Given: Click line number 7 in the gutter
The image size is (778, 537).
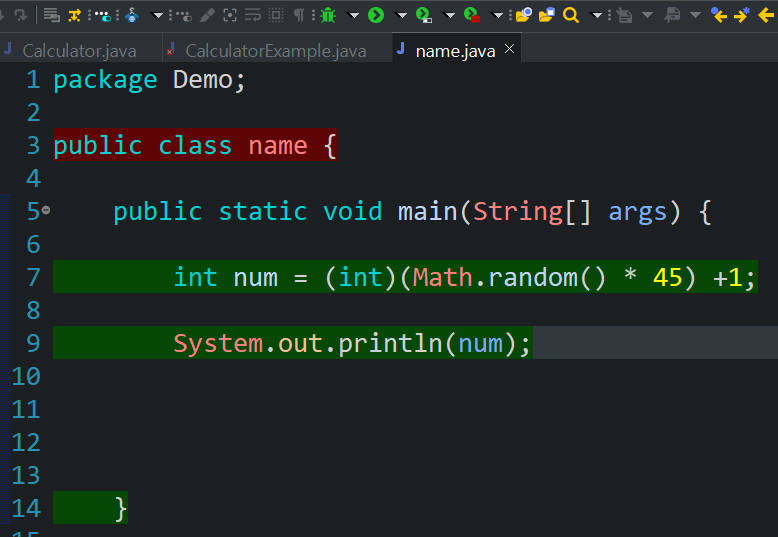Looking at the screenshot, I should (x=34, y=277).
